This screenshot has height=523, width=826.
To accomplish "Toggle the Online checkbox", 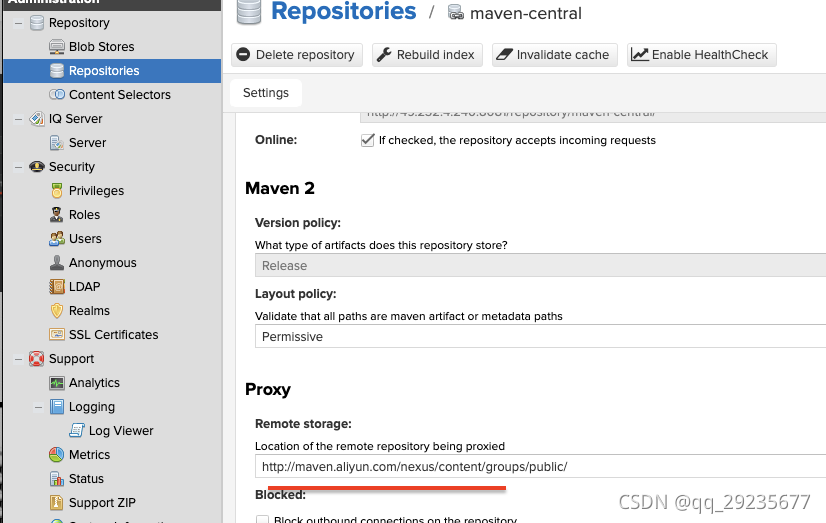I will 368,140.
